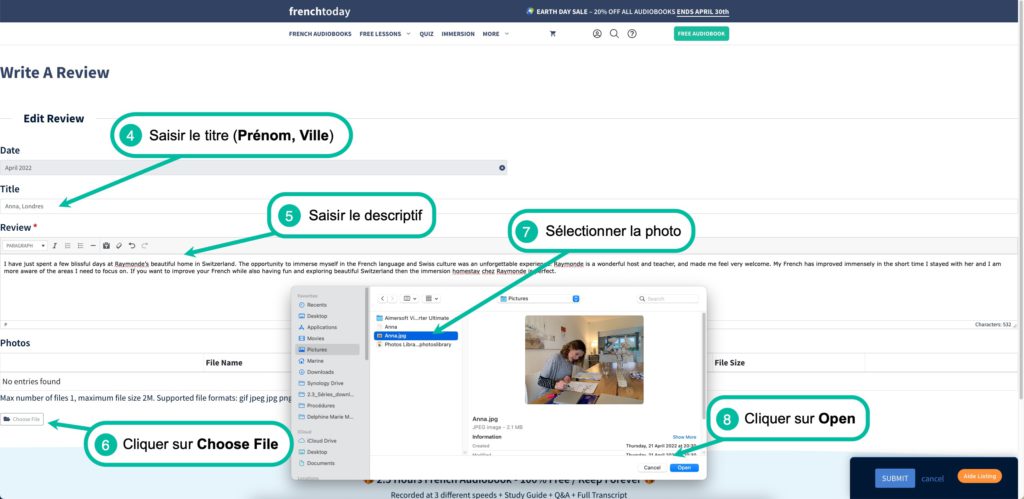This screenshot has width=1024, height=499.
Task: Click the undo icon in editor toolbar
Action: click(x=131, y=245)
